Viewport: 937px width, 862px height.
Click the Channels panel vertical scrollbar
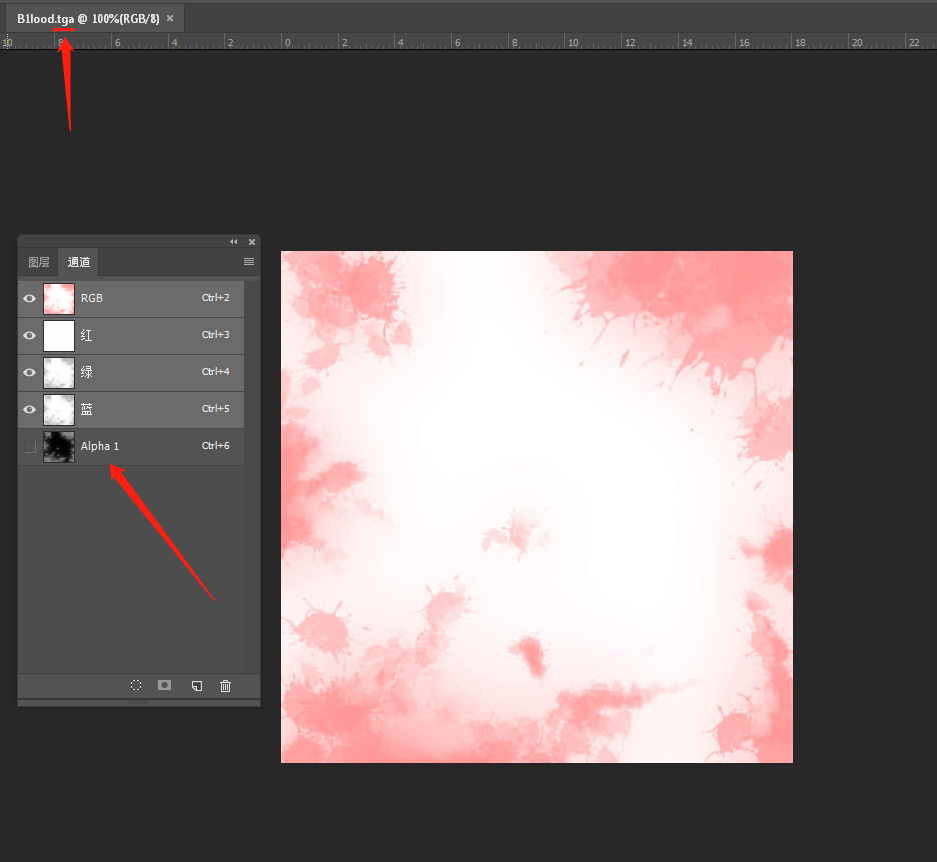(252, 476)
